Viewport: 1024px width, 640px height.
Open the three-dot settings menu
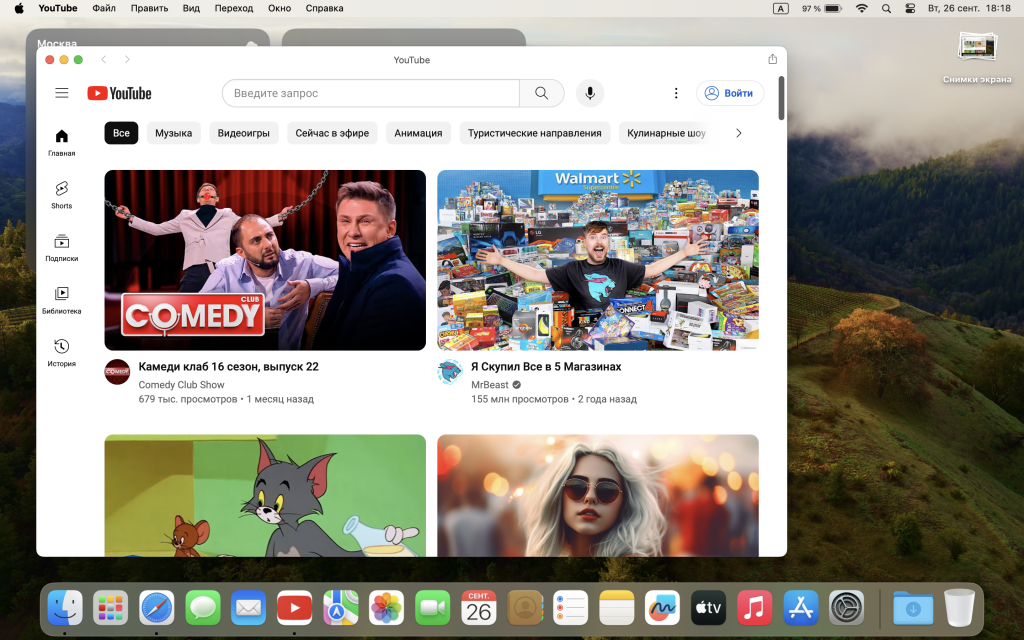tap(676, 93)
